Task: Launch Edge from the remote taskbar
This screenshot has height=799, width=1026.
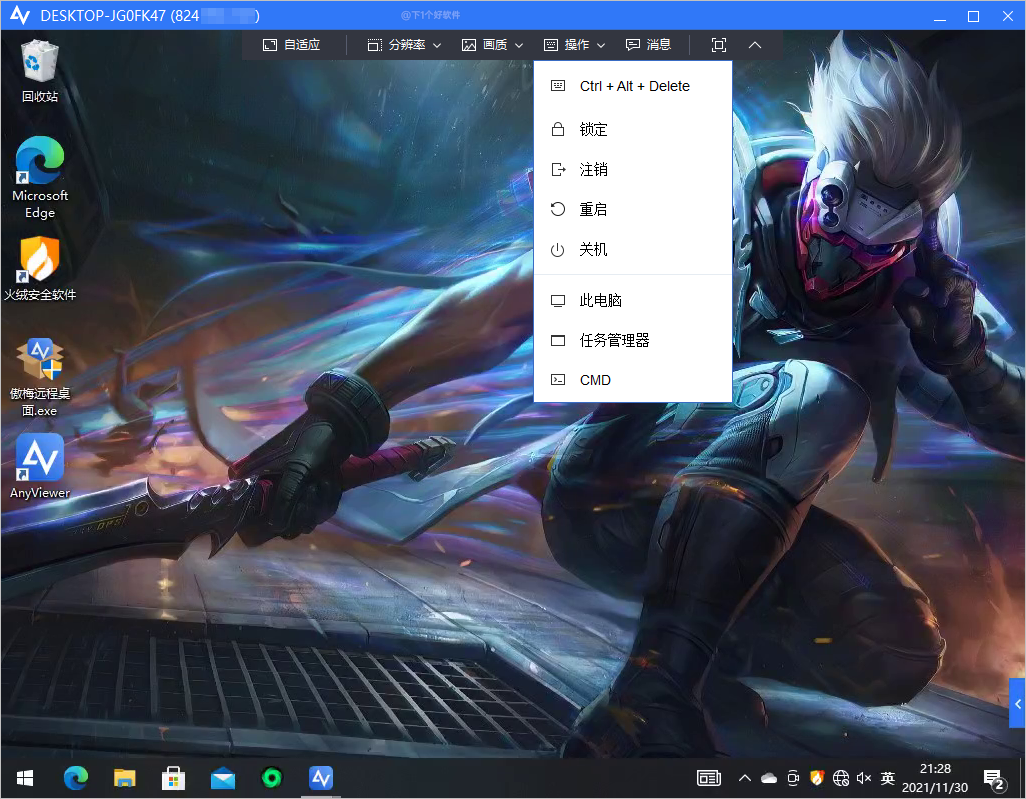Action: tap(76, 778)
